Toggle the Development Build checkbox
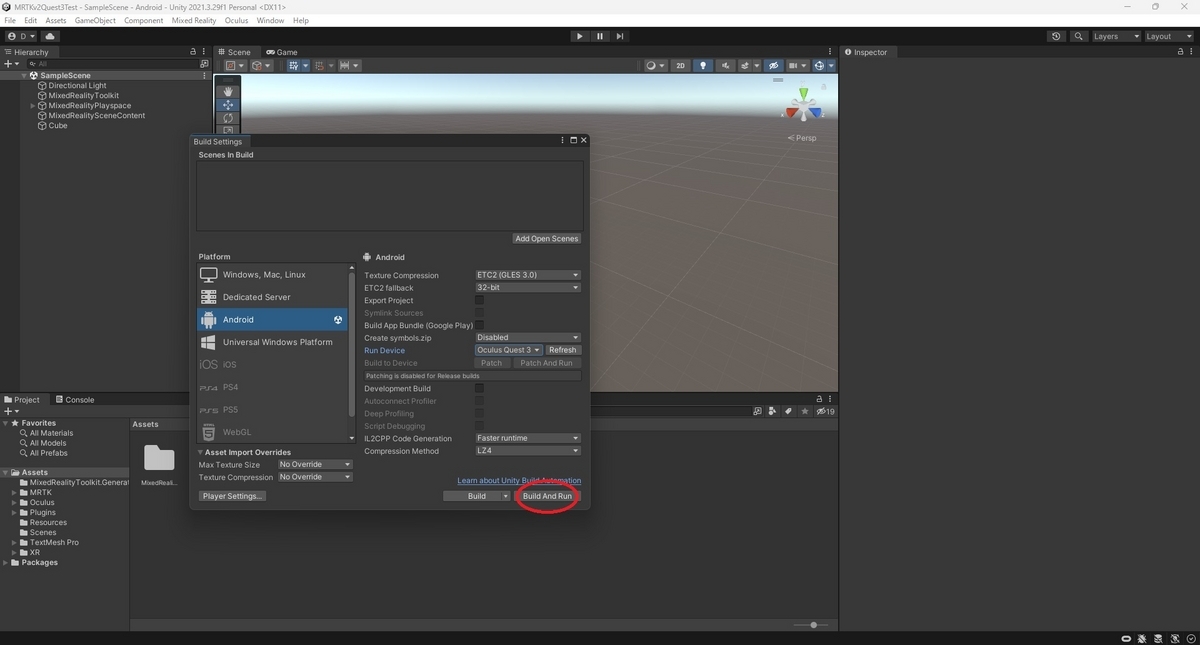 coord(479,388)
